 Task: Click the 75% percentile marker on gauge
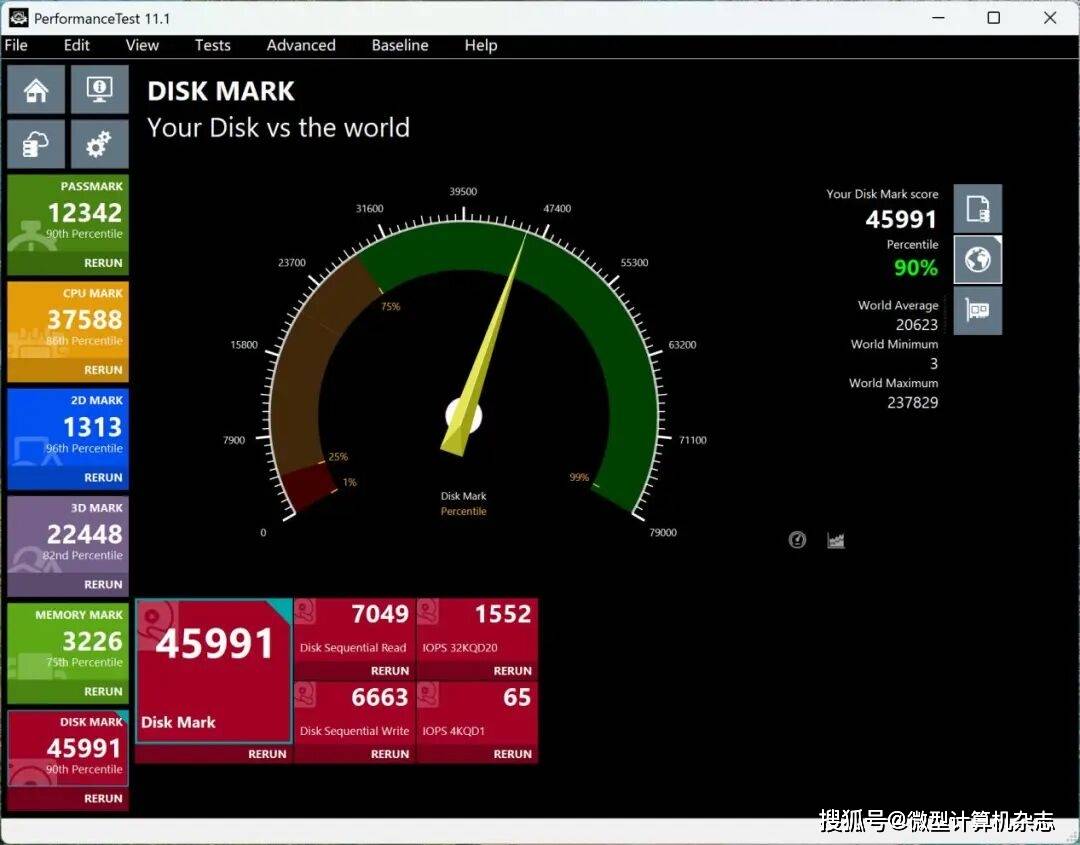(391, 306)
